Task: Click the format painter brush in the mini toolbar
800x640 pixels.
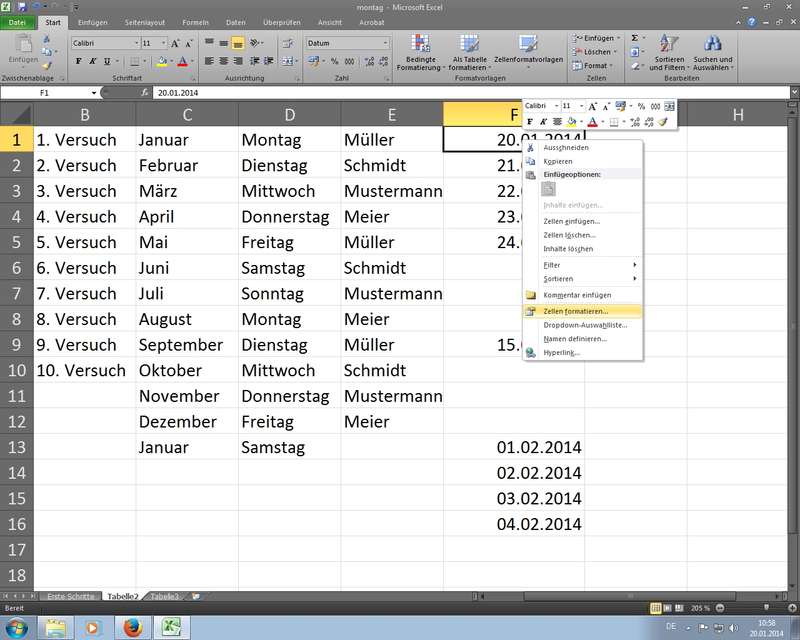Action: pyautogui.click(x=663, y=121)
